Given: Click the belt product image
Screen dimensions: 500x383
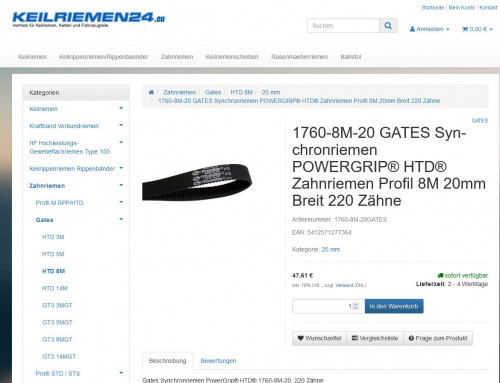Looking at the screenshot, I should coord(197,182).
